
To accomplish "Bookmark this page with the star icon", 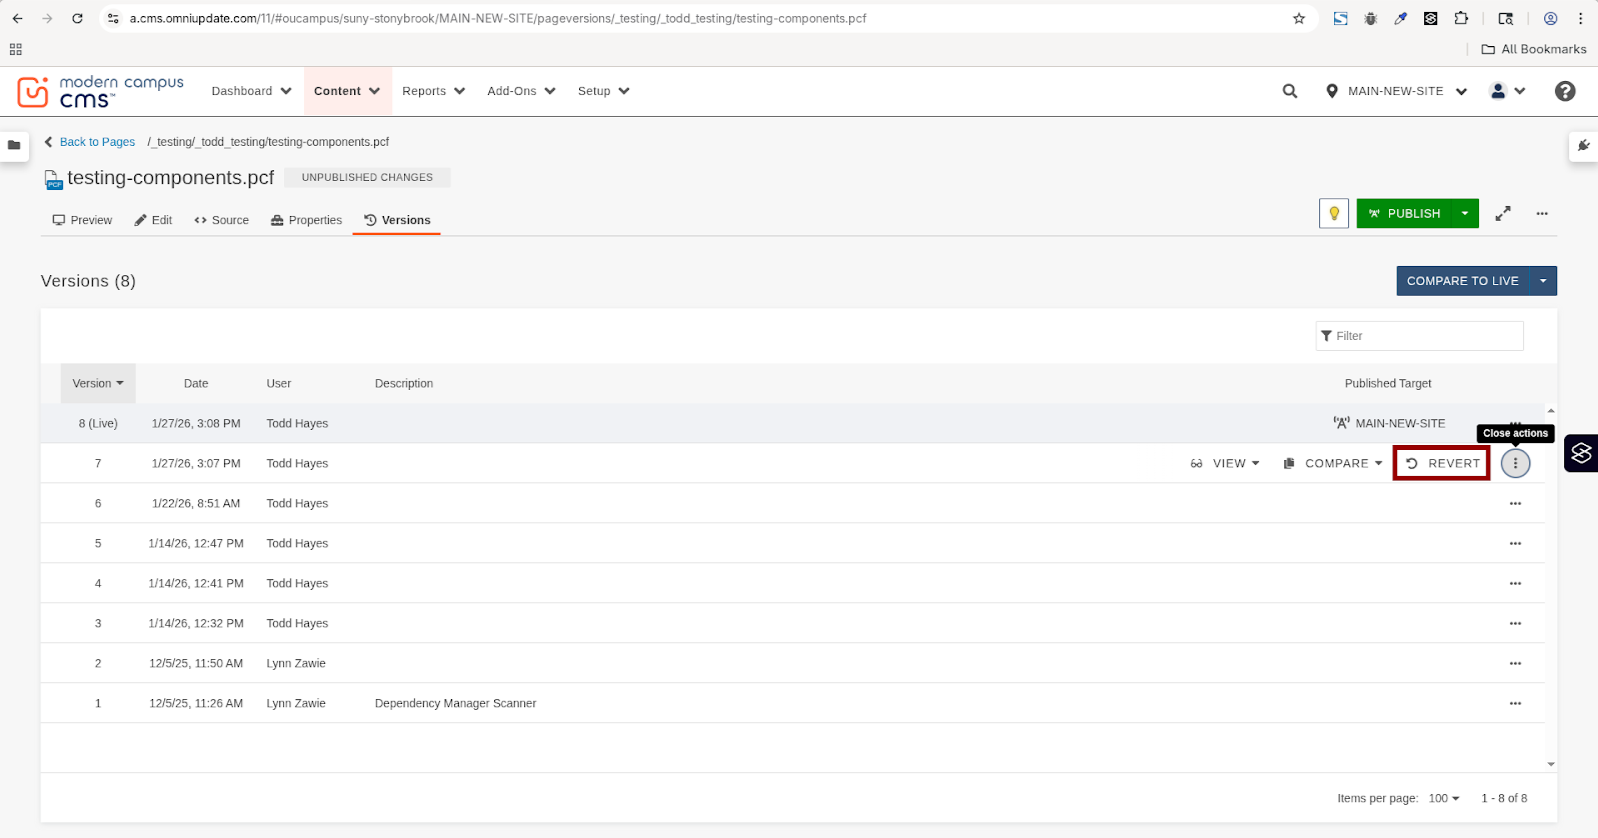I will [1299, 18].
